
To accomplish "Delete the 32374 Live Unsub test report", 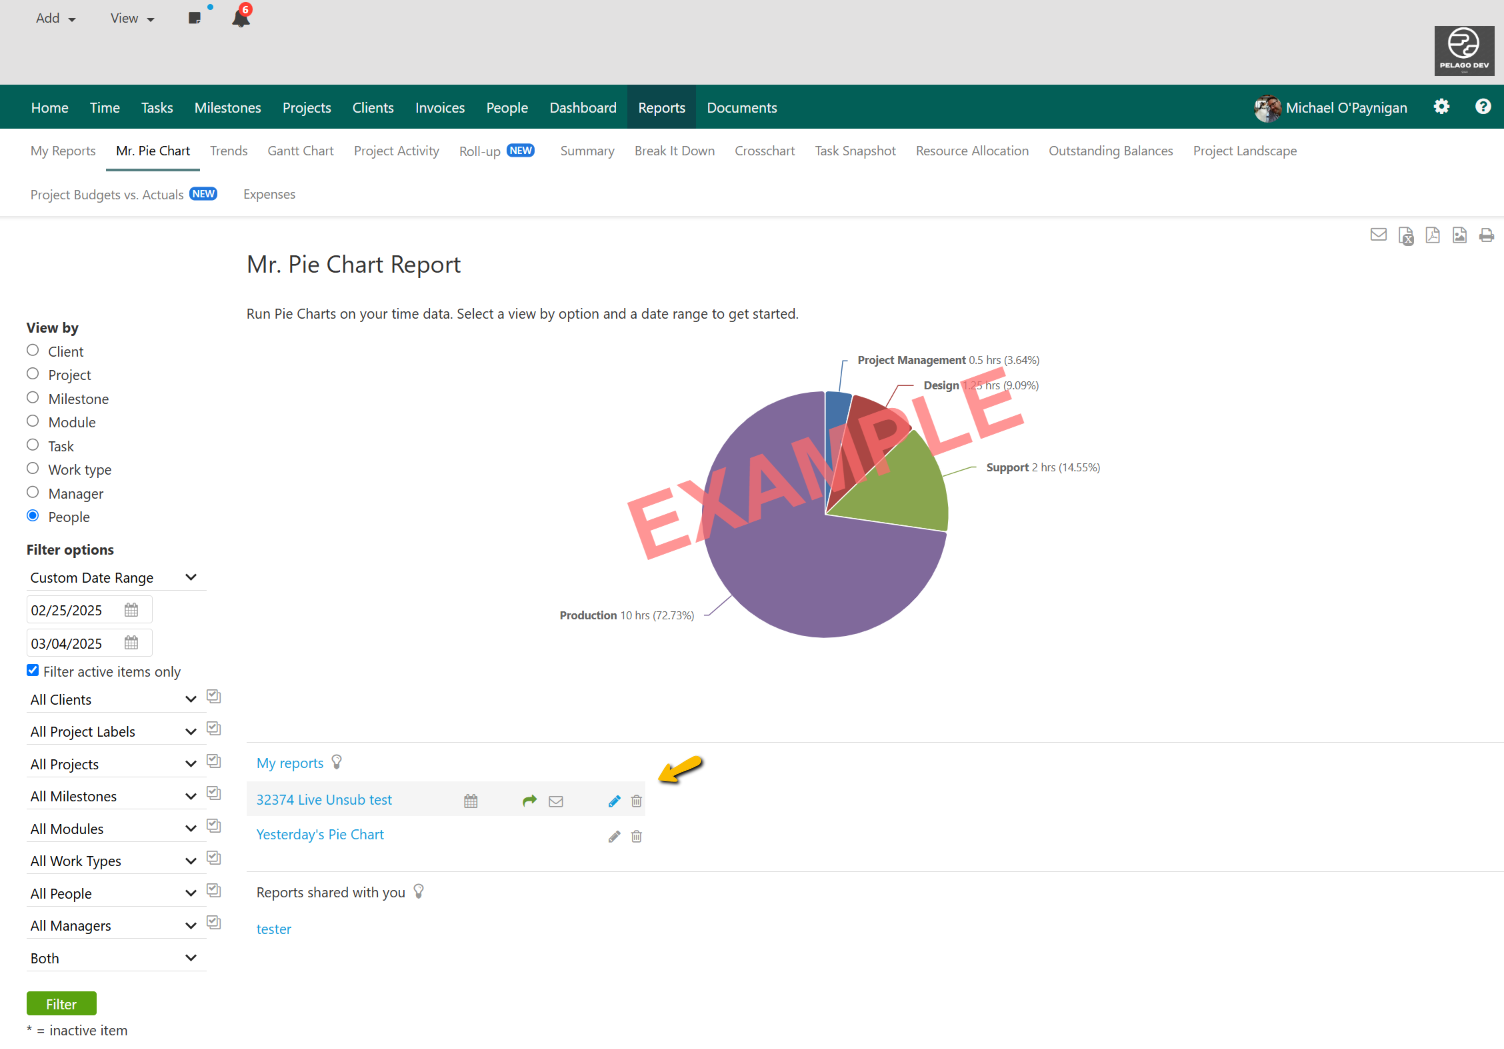I will pyautogui.click(x=636, y=800).
